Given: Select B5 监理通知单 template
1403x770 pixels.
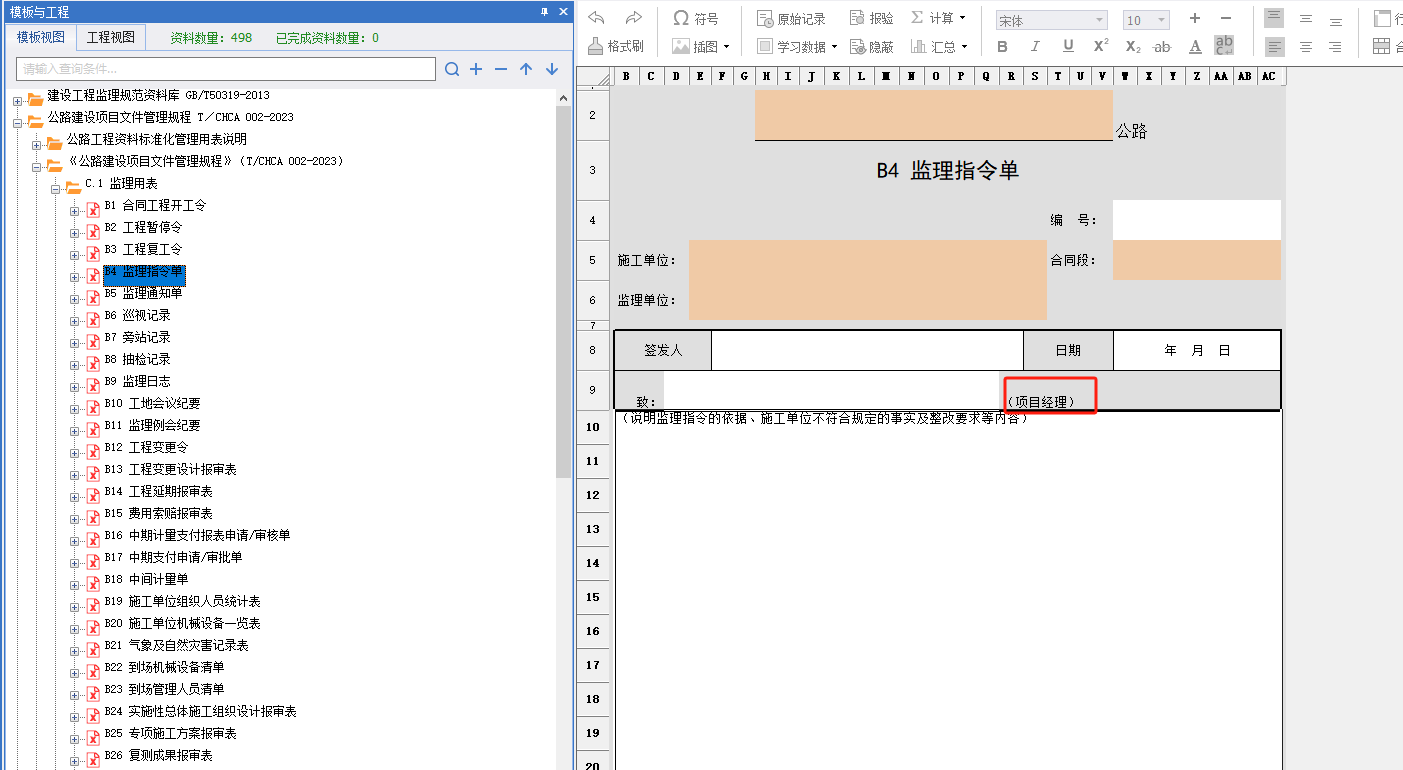Looking at the screenshot, I should point(143,293).
